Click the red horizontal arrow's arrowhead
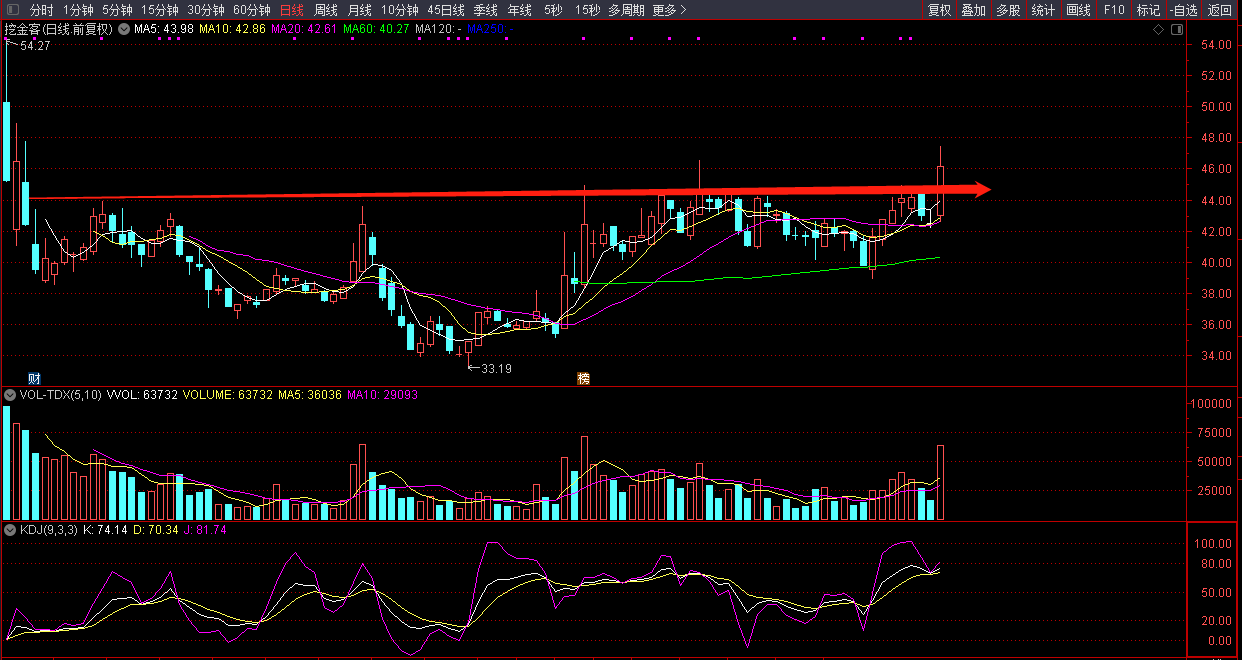The width and height of the screenshot is (1242, 660). tap(981, 189)
